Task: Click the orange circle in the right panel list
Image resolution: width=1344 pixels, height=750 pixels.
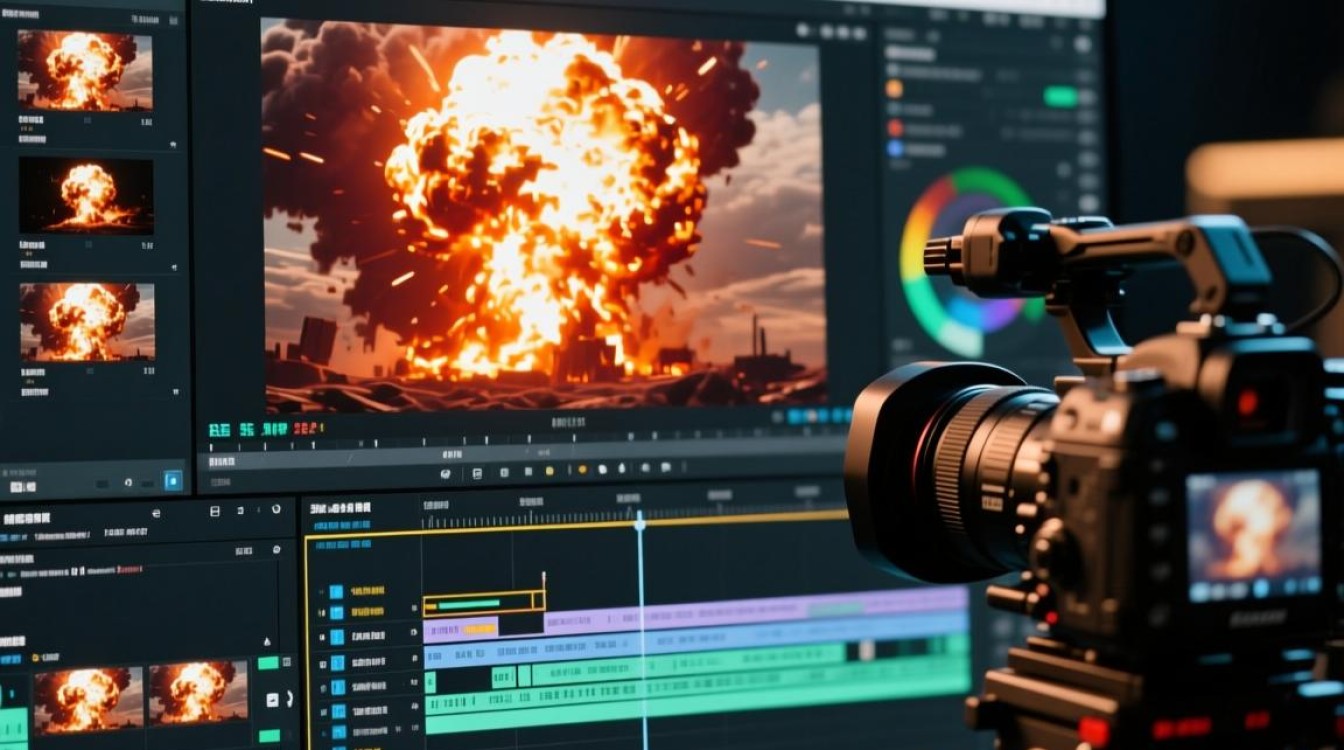Action: 894,88
